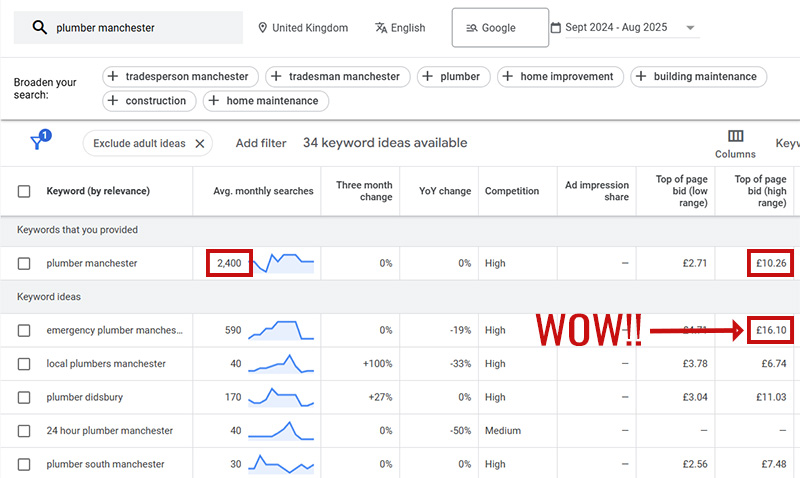Tick 24 hour plumber manchester checkbox
Viewport: 800px width, 478px height.
[x=24, y=431]
